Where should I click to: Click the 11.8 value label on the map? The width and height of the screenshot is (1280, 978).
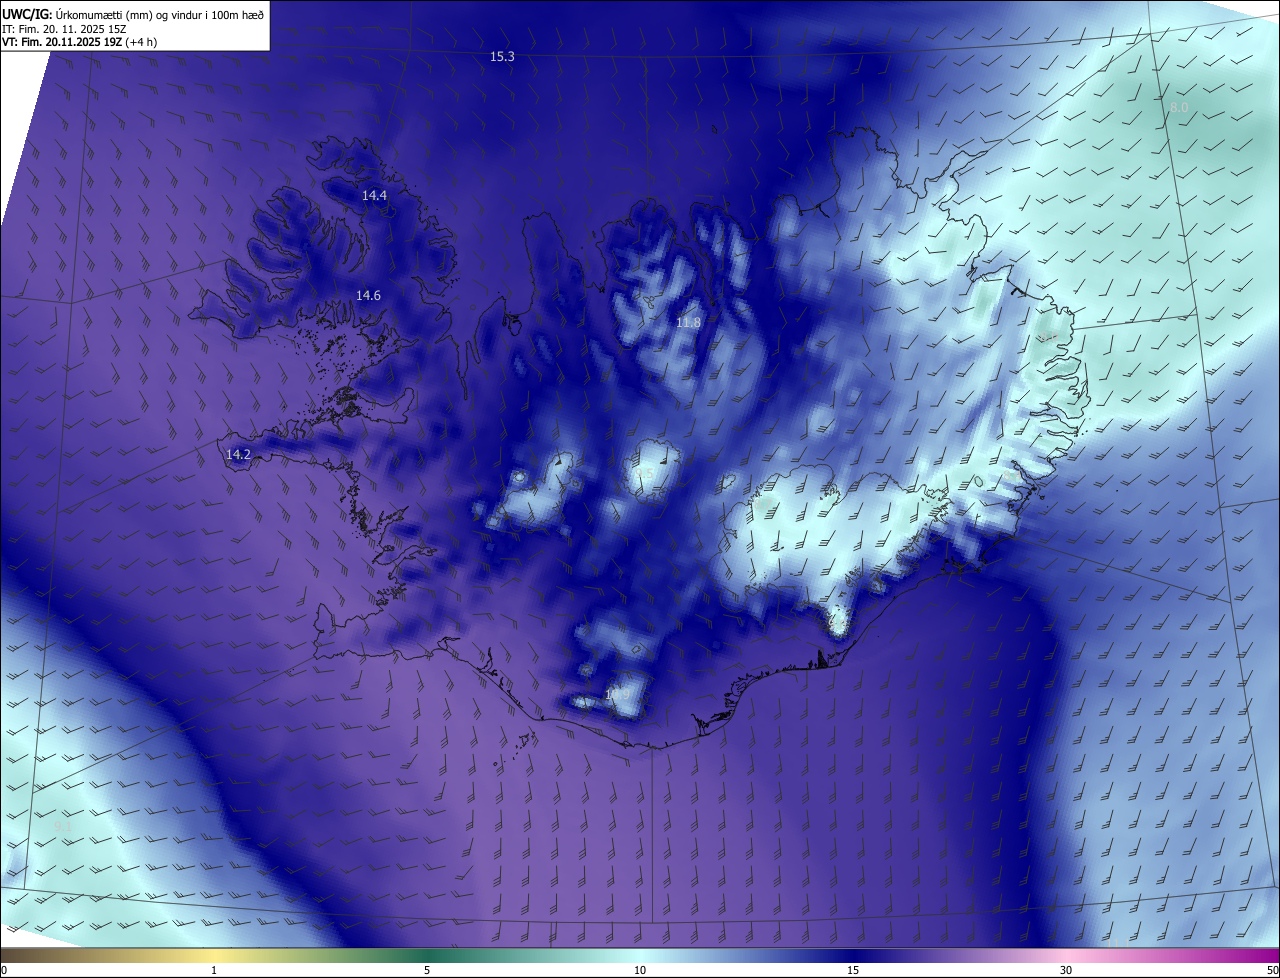[688, 322]
